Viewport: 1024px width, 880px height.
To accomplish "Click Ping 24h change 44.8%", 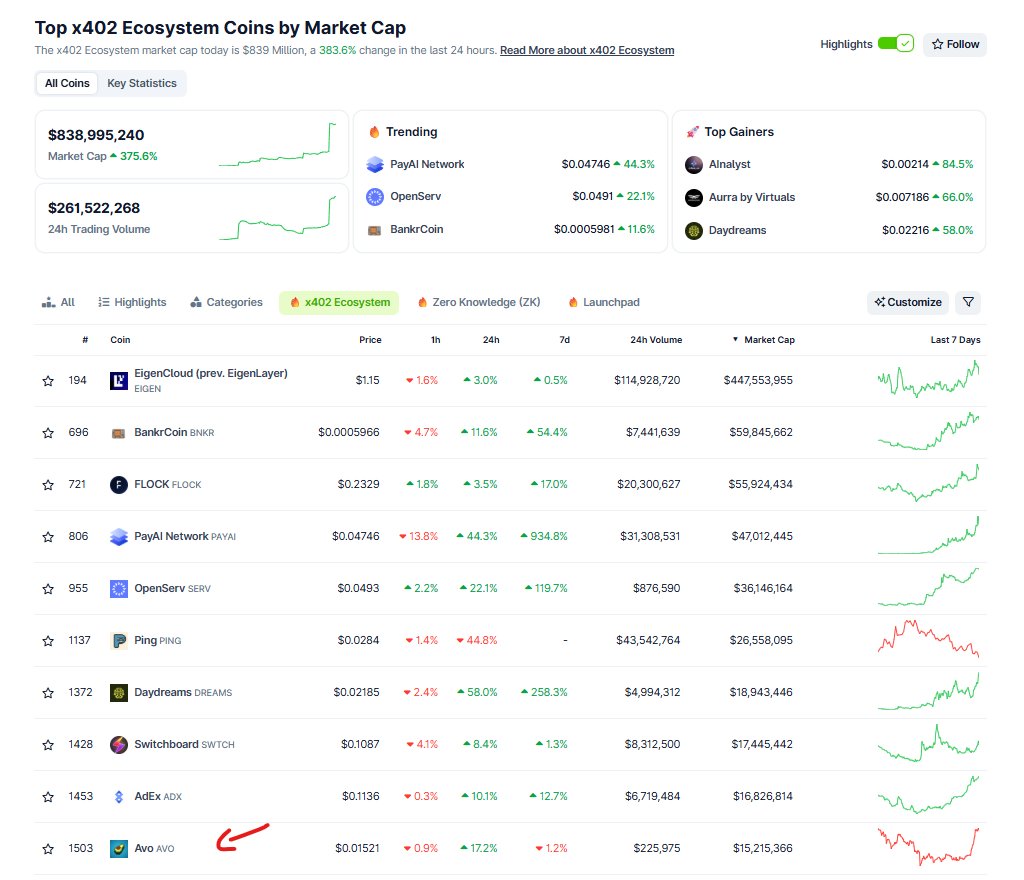I will pyautogui.click(x=477, y=640).
